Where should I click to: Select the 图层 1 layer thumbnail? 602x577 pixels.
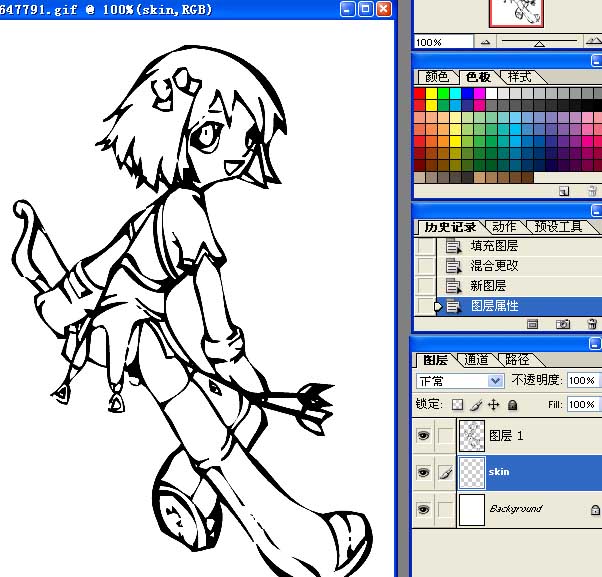[x=472, y=436]
